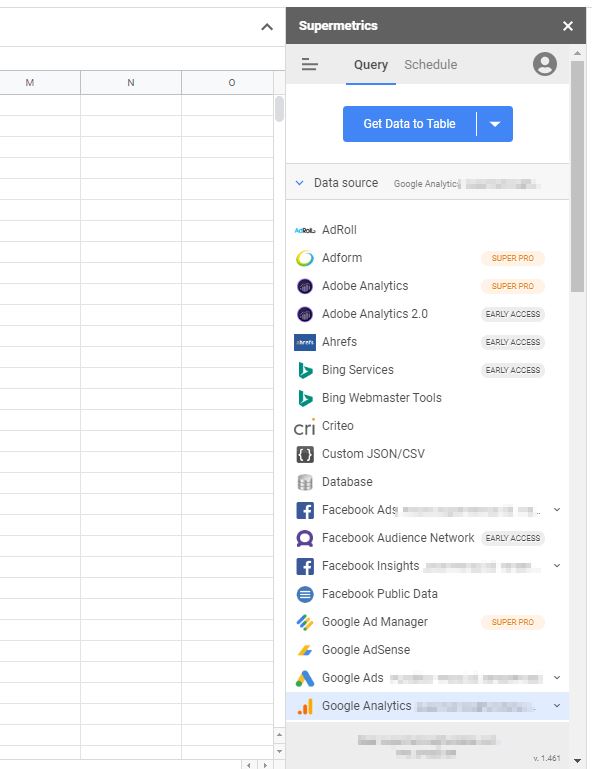Open the Supermetrics hamburger menu
The width and height of the screenshot is (592, 769).
tap(309, 64)
